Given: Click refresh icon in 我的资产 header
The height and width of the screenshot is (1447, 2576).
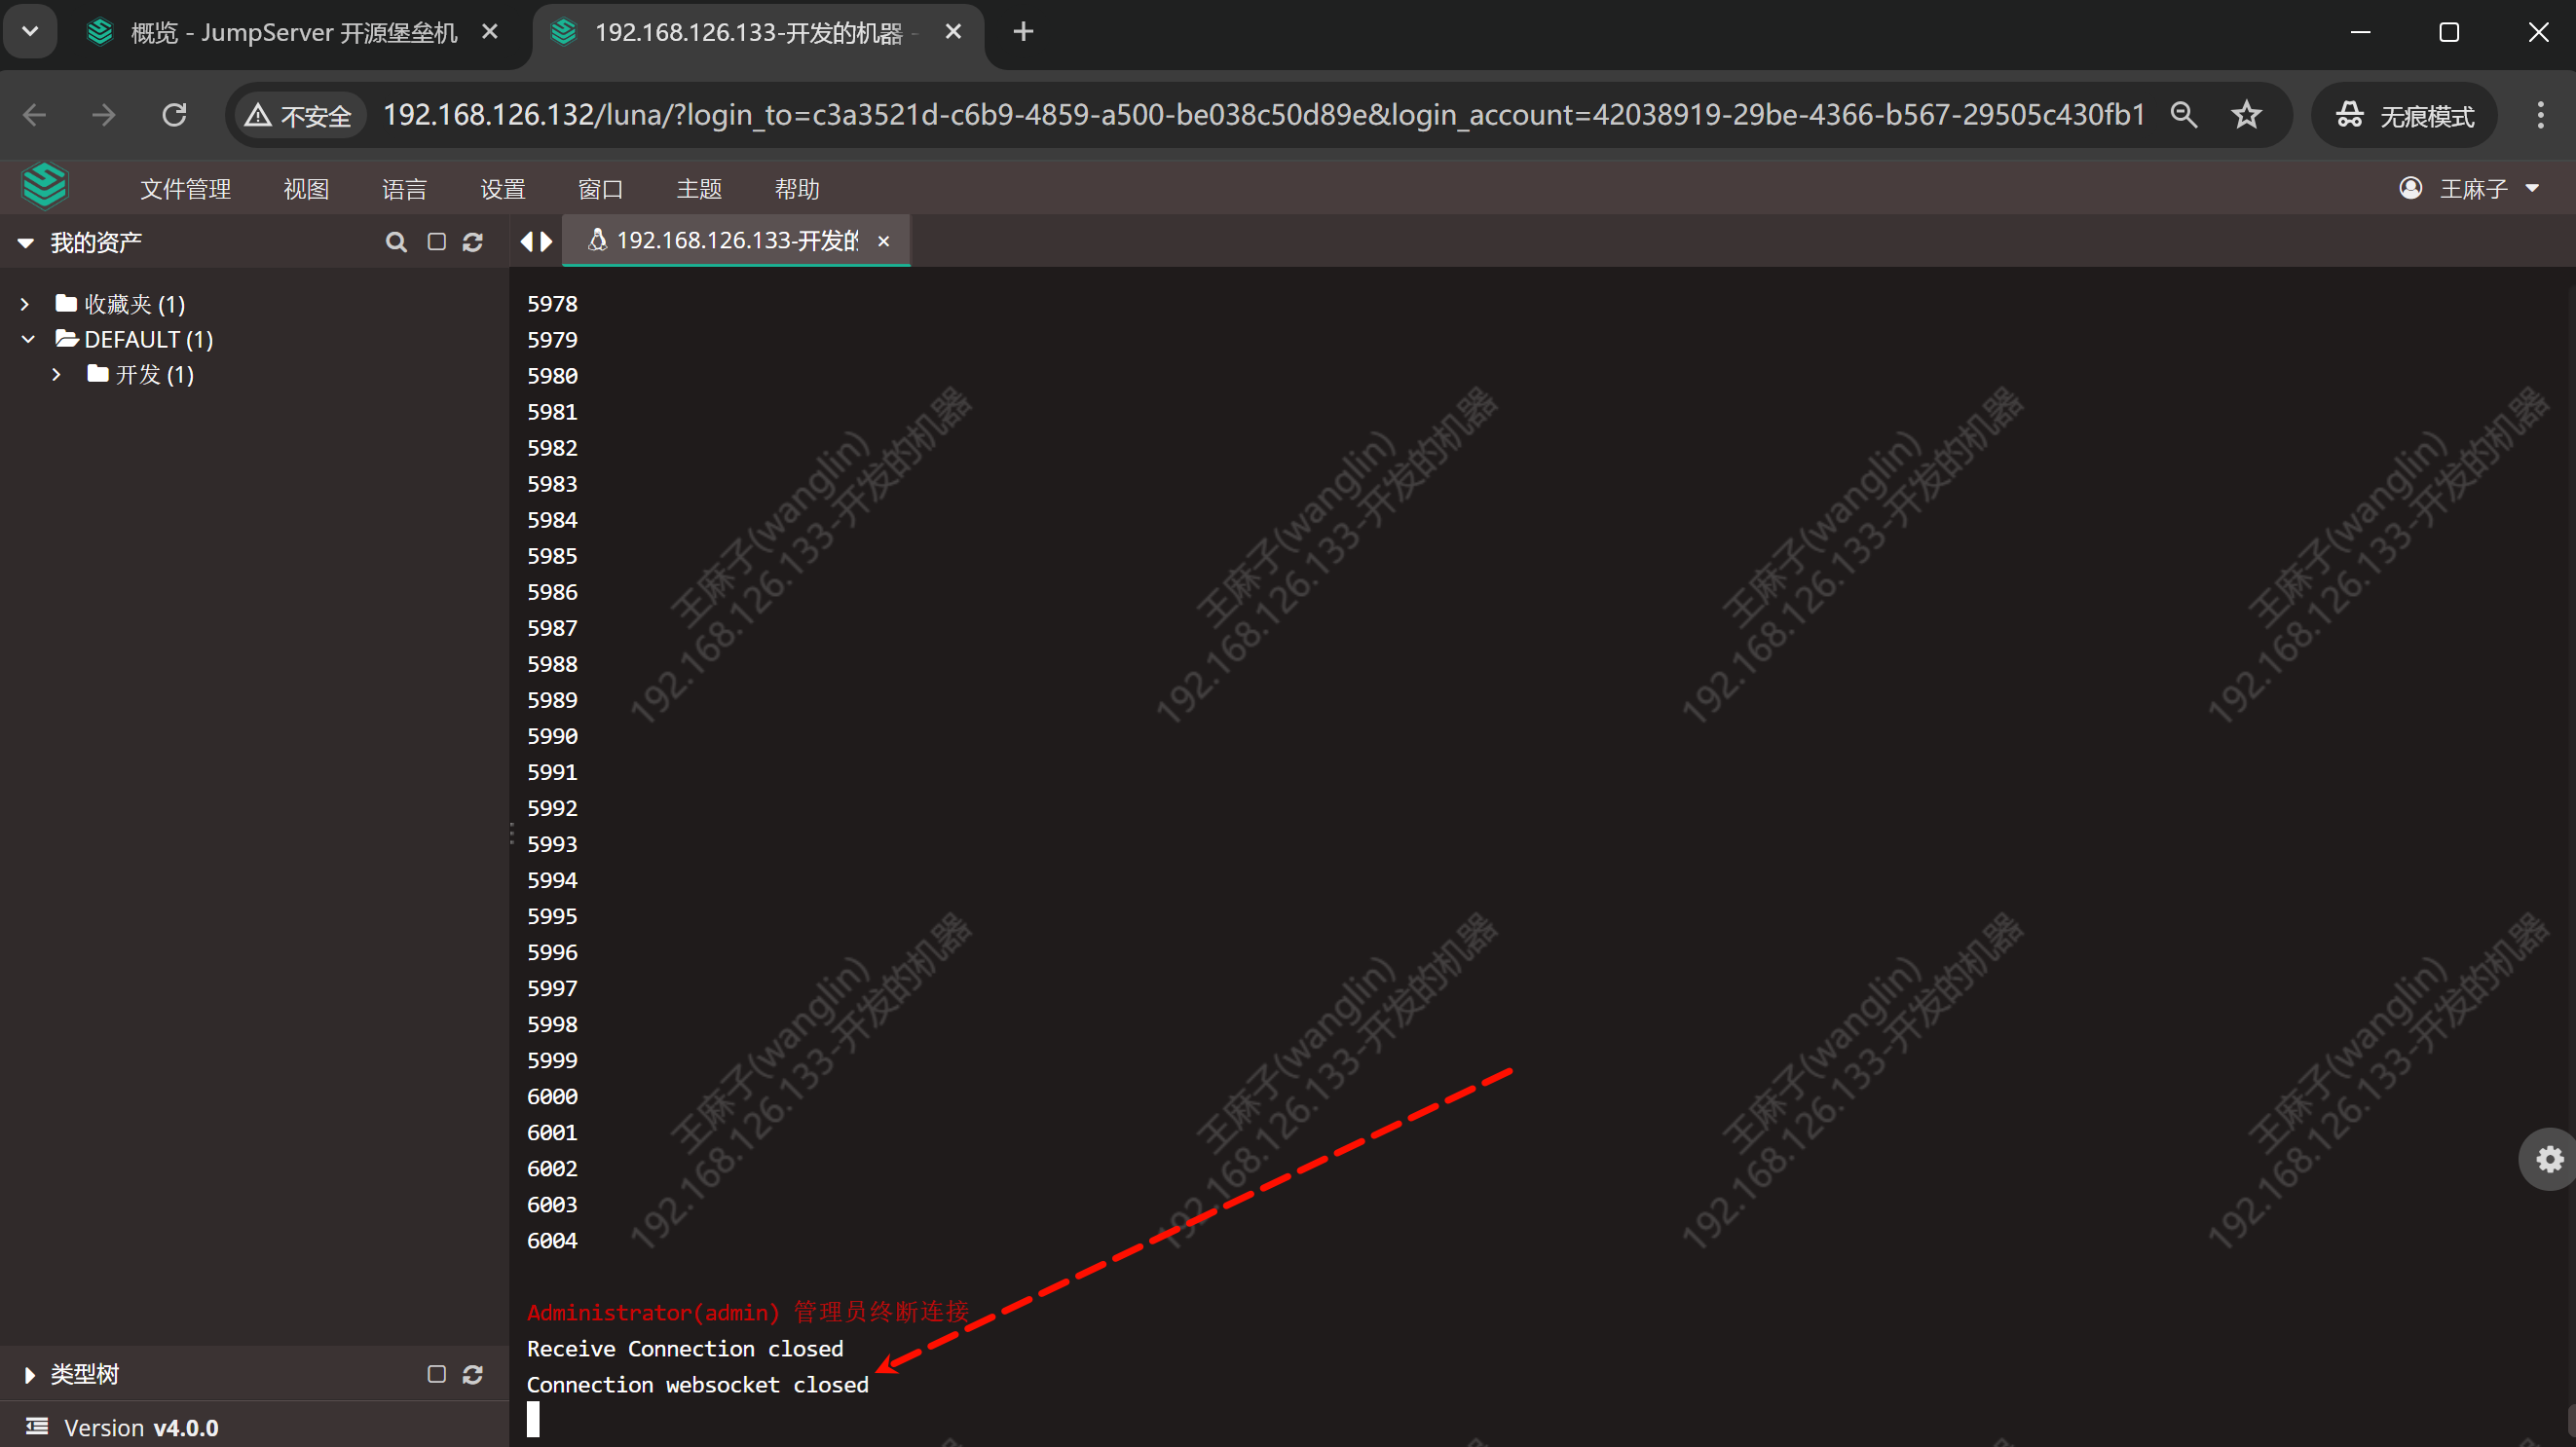Looking at the screenshot, I should click(x=473, y=242).
